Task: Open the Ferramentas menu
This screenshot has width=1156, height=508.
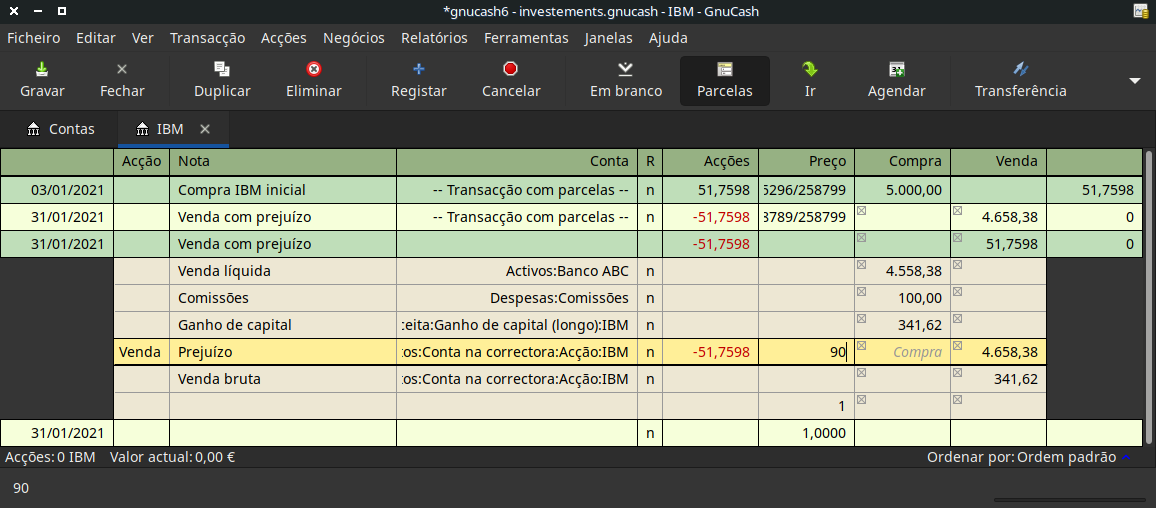Action: click(525, 38)
